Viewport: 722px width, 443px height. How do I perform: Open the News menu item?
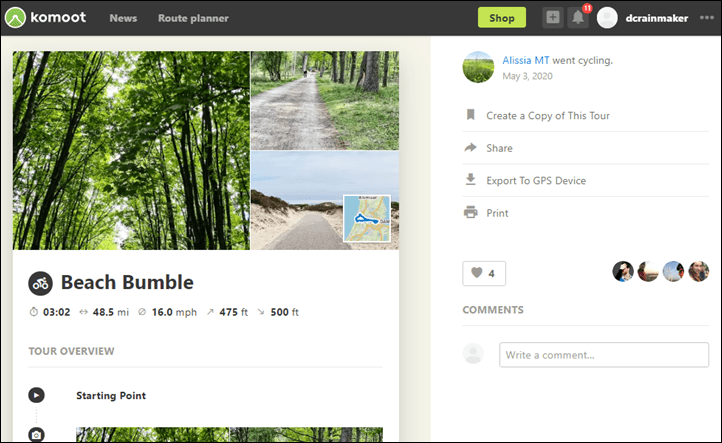(x=123, y=18)
